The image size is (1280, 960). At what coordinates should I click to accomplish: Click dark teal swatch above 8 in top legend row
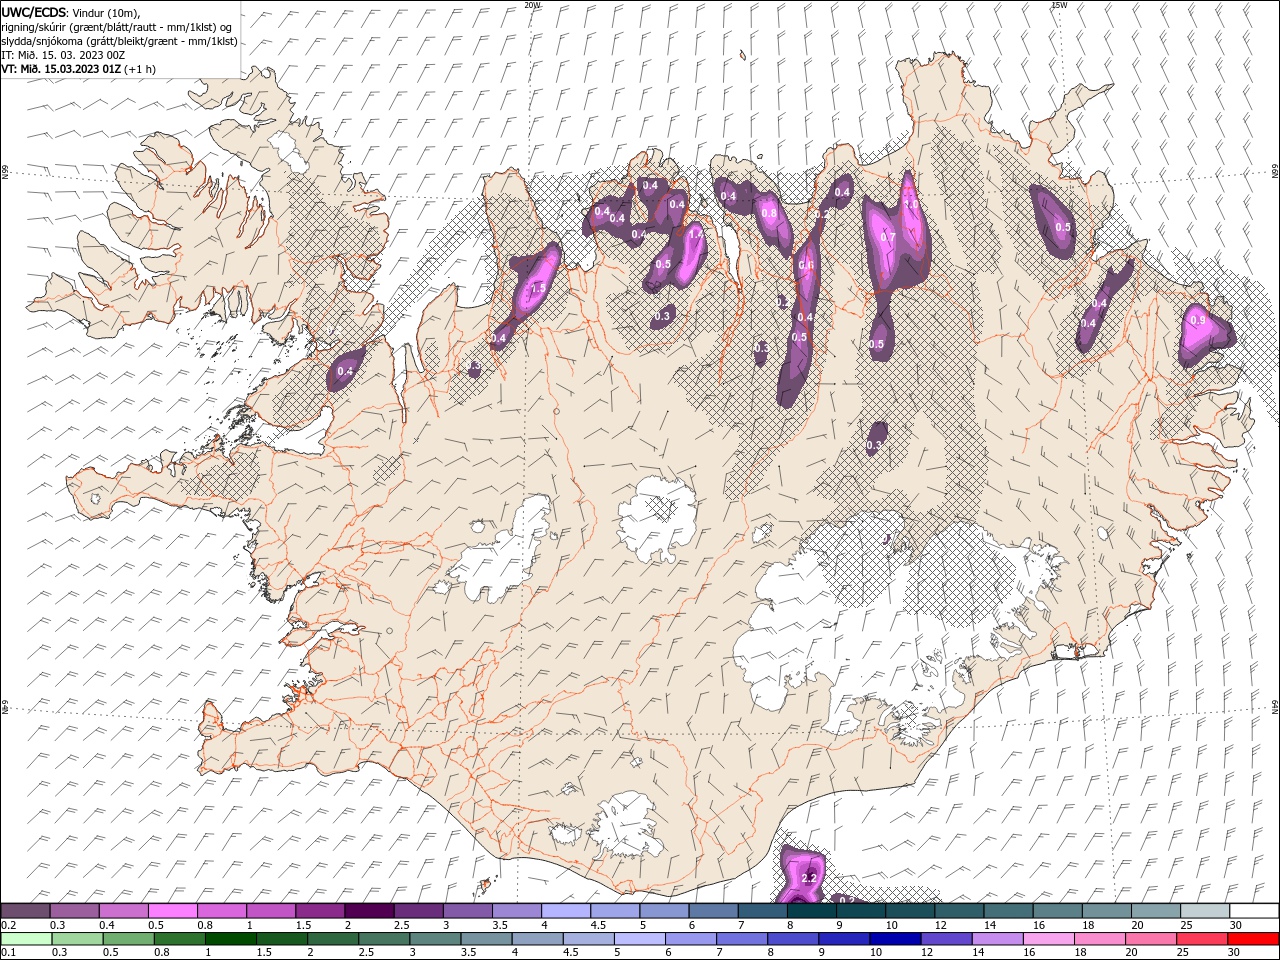[811, 911]
